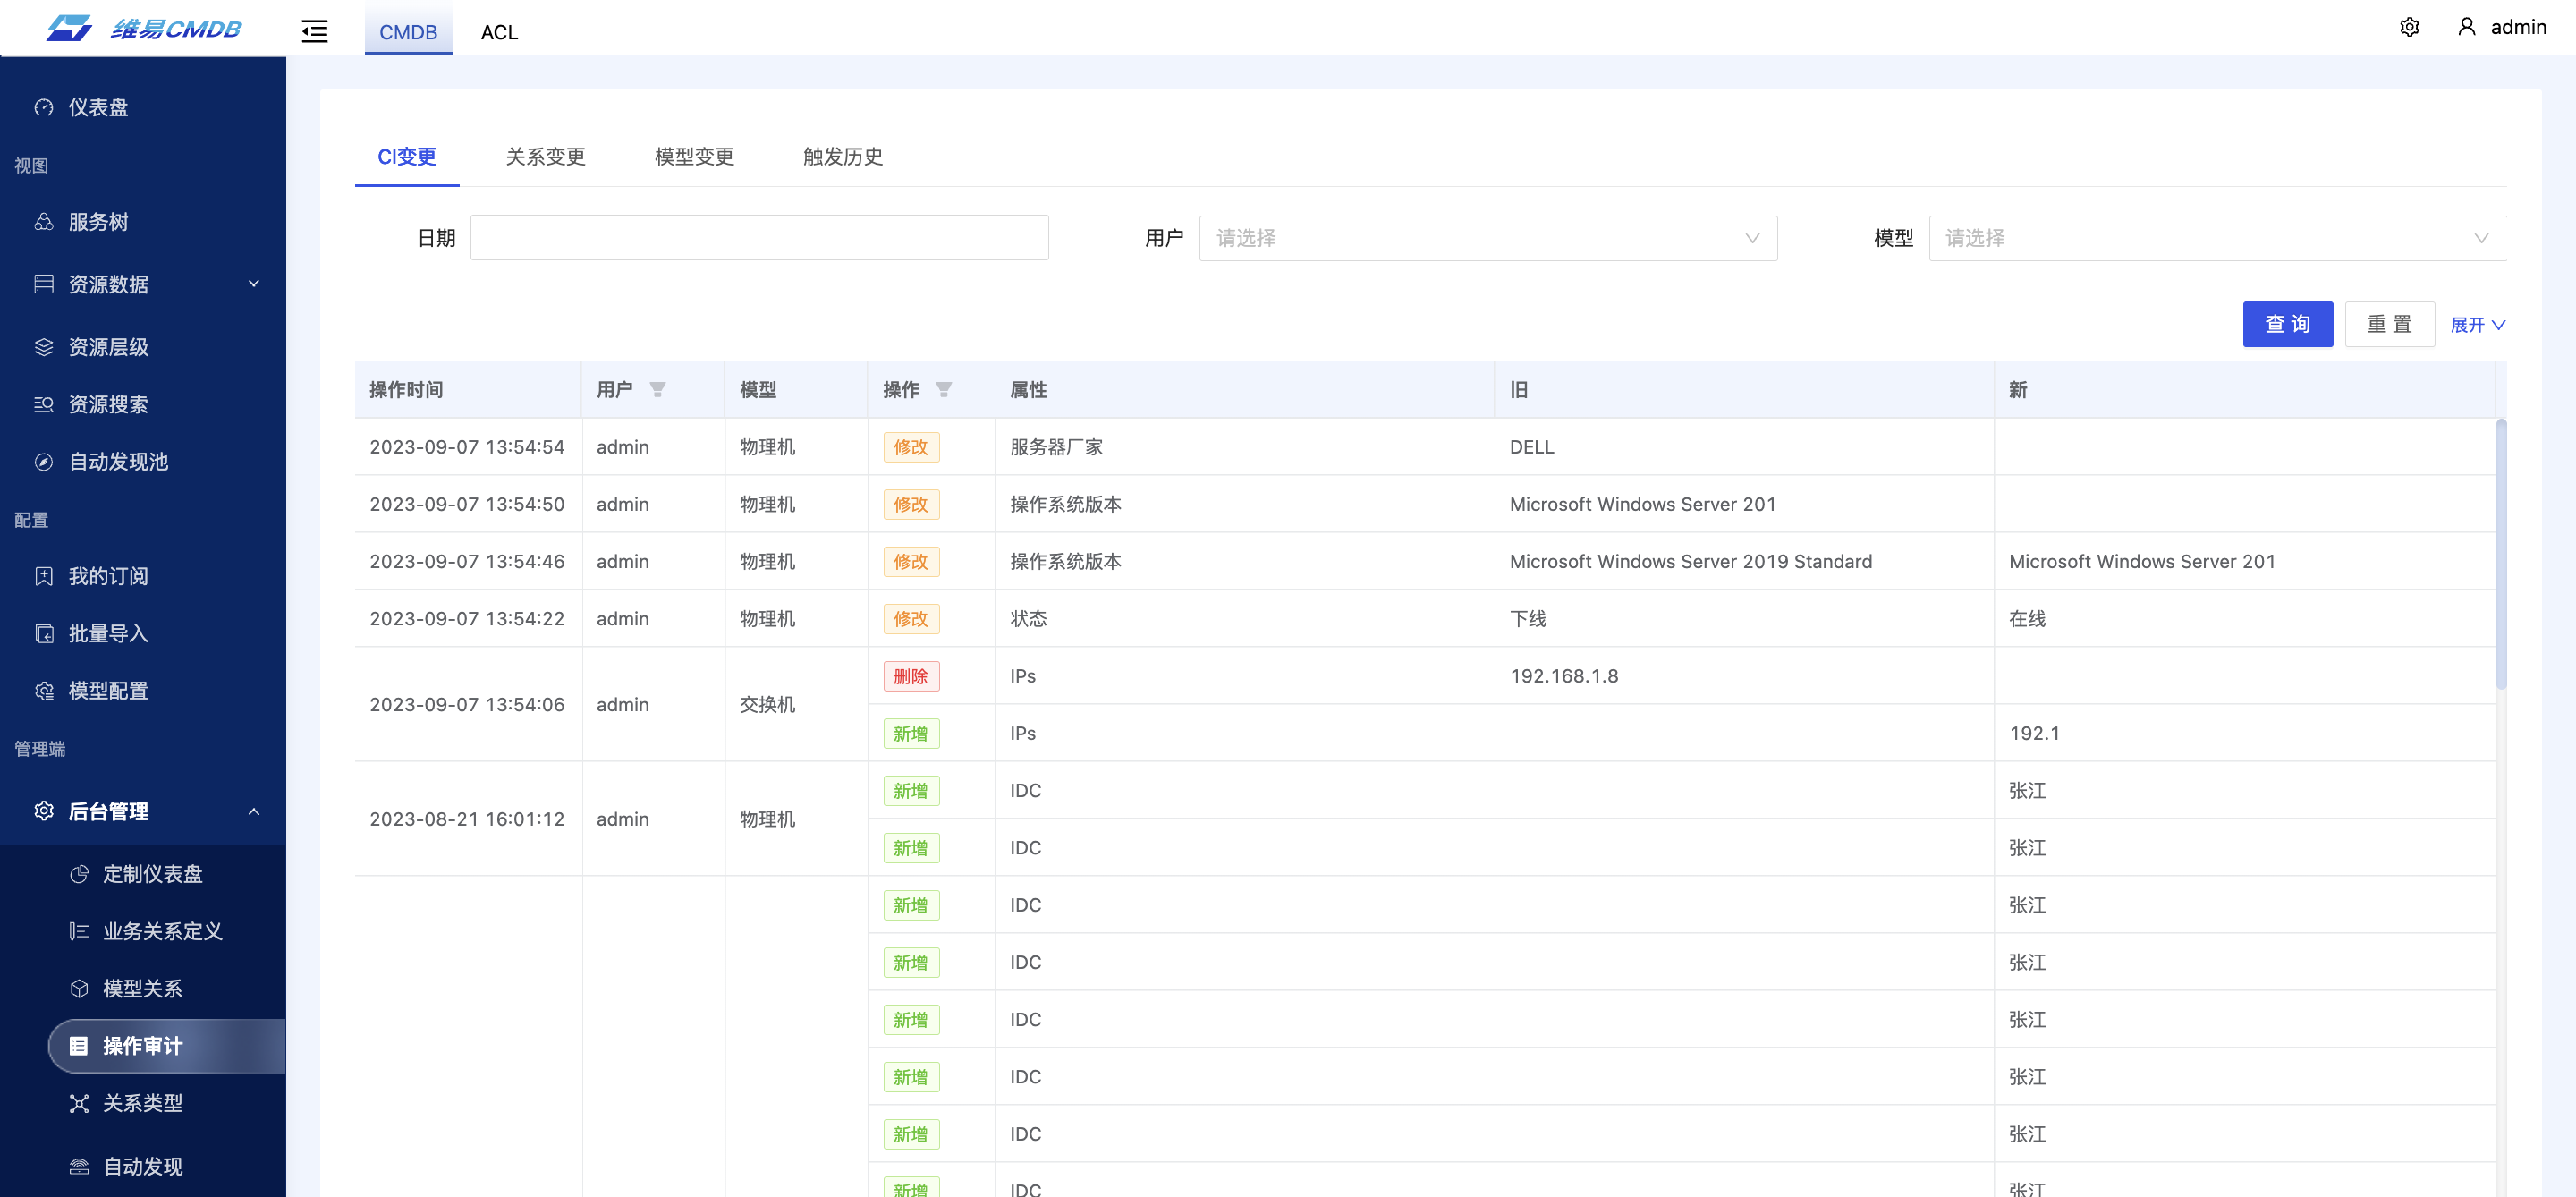Go to 自动发现池 in sidebar
The width and height of the screenshot is (2576, 1197).
[x=118, y=462]
